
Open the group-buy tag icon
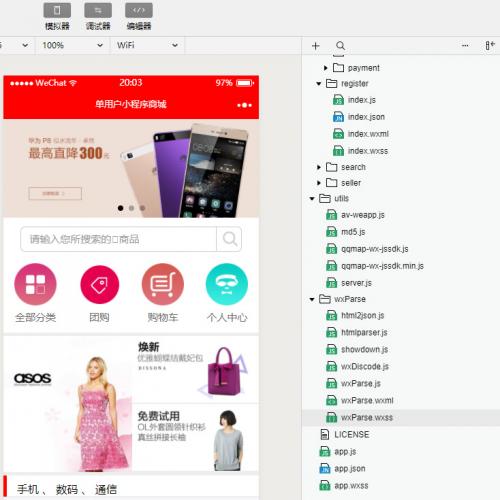click(x=99, y=284)
